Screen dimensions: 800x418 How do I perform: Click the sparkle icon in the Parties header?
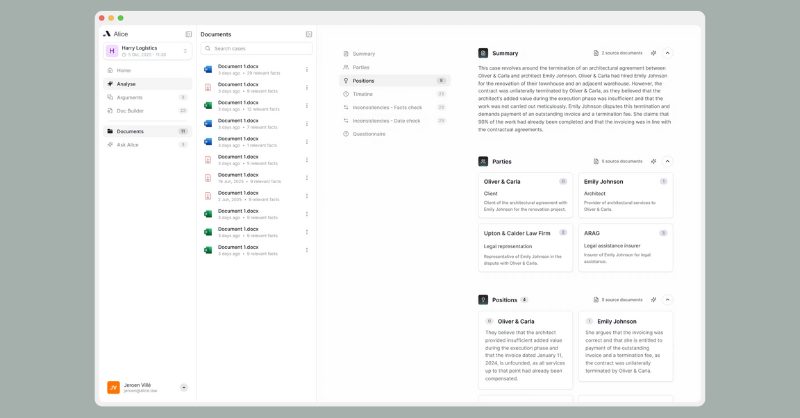[x=653, y=160]
